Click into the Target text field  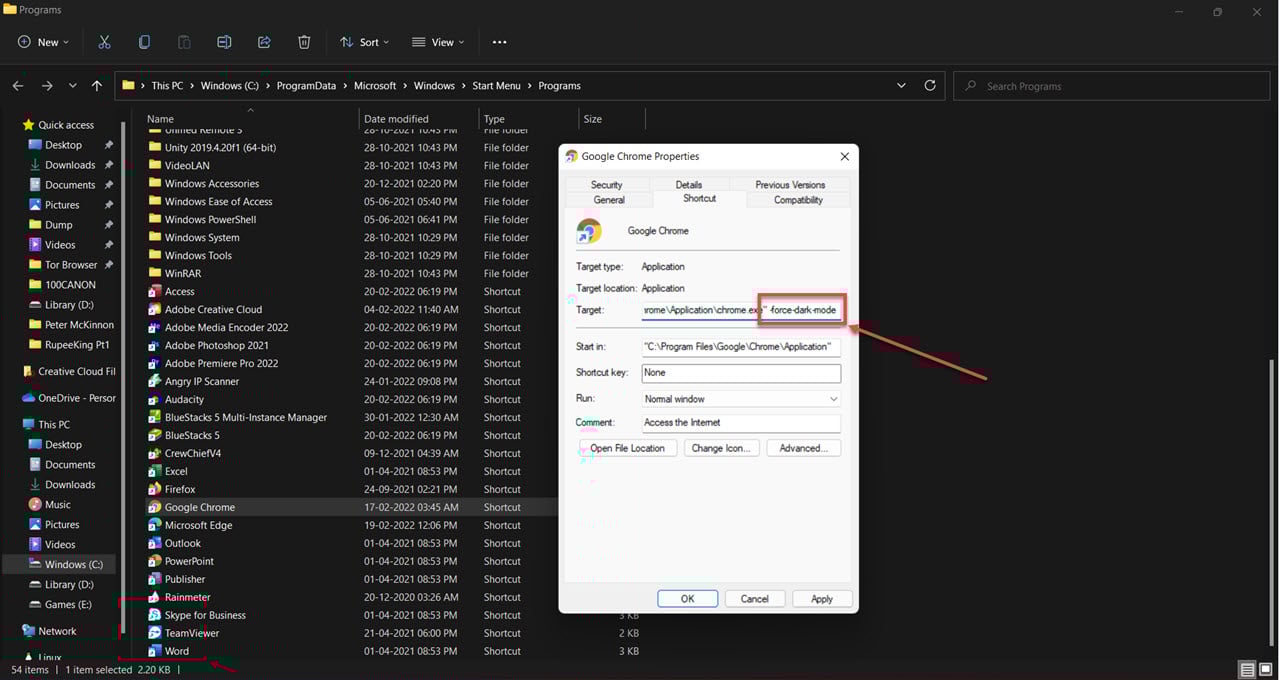coord(741,310)
